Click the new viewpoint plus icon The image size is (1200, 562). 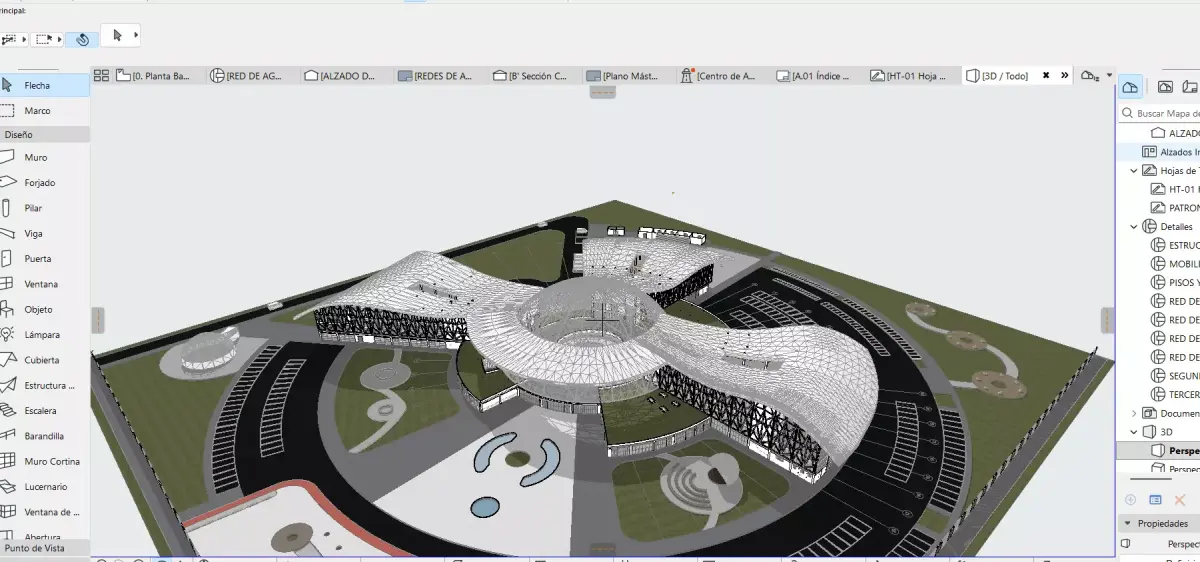[1130, 499]
